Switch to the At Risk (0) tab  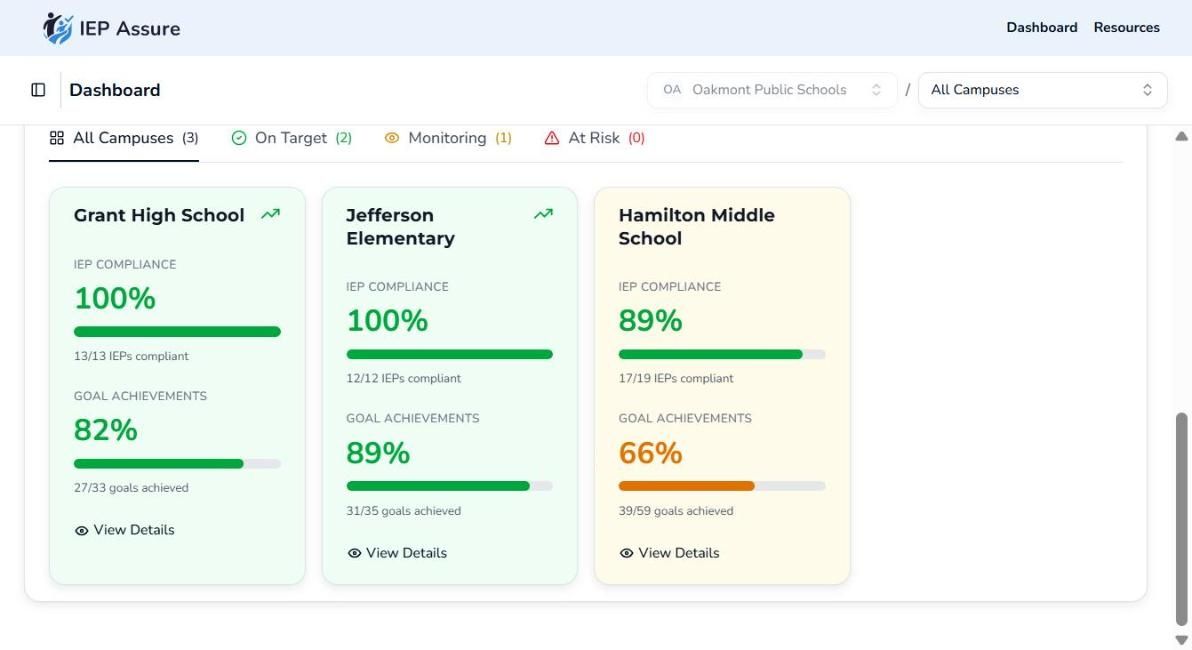coord(594,138)
